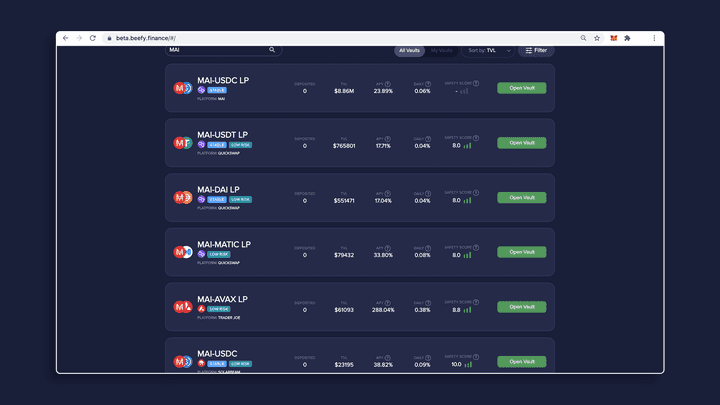Click the MAI-AVAX LP token pair icon
This screenshot has height=405, width=720.
coord(182,307)
